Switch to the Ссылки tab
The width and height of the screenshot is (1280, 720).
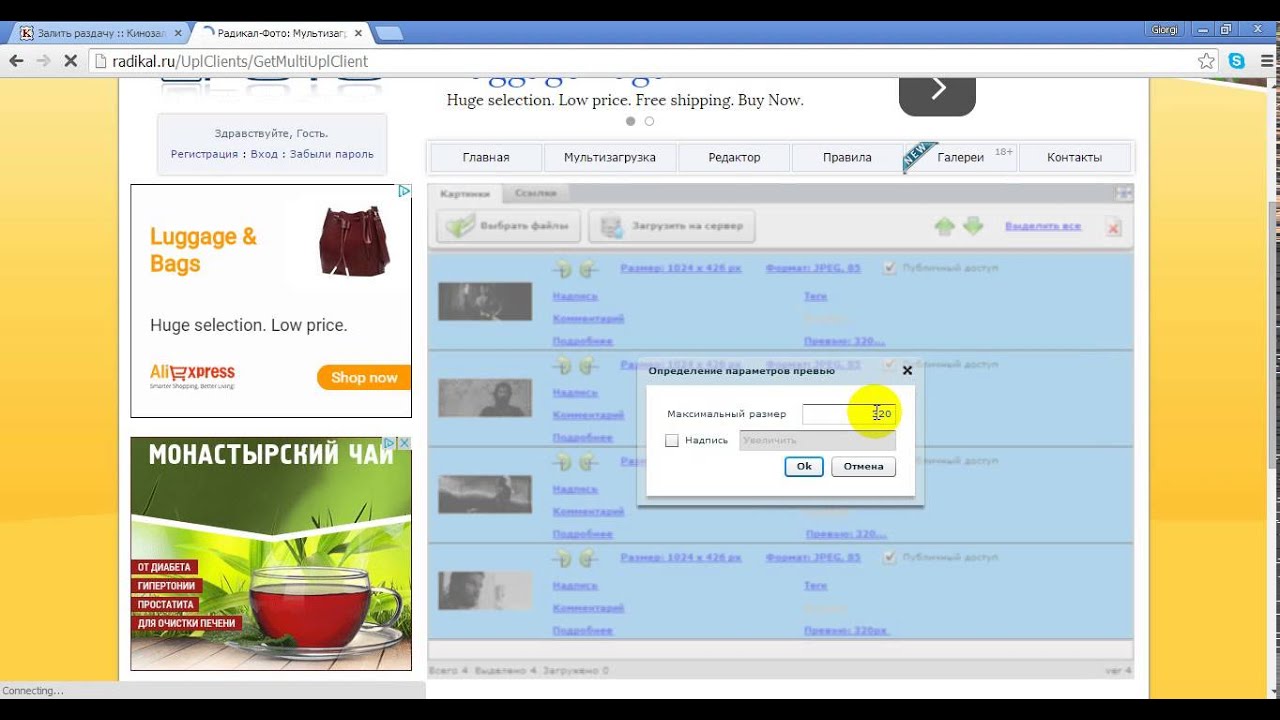pos(535,193)
